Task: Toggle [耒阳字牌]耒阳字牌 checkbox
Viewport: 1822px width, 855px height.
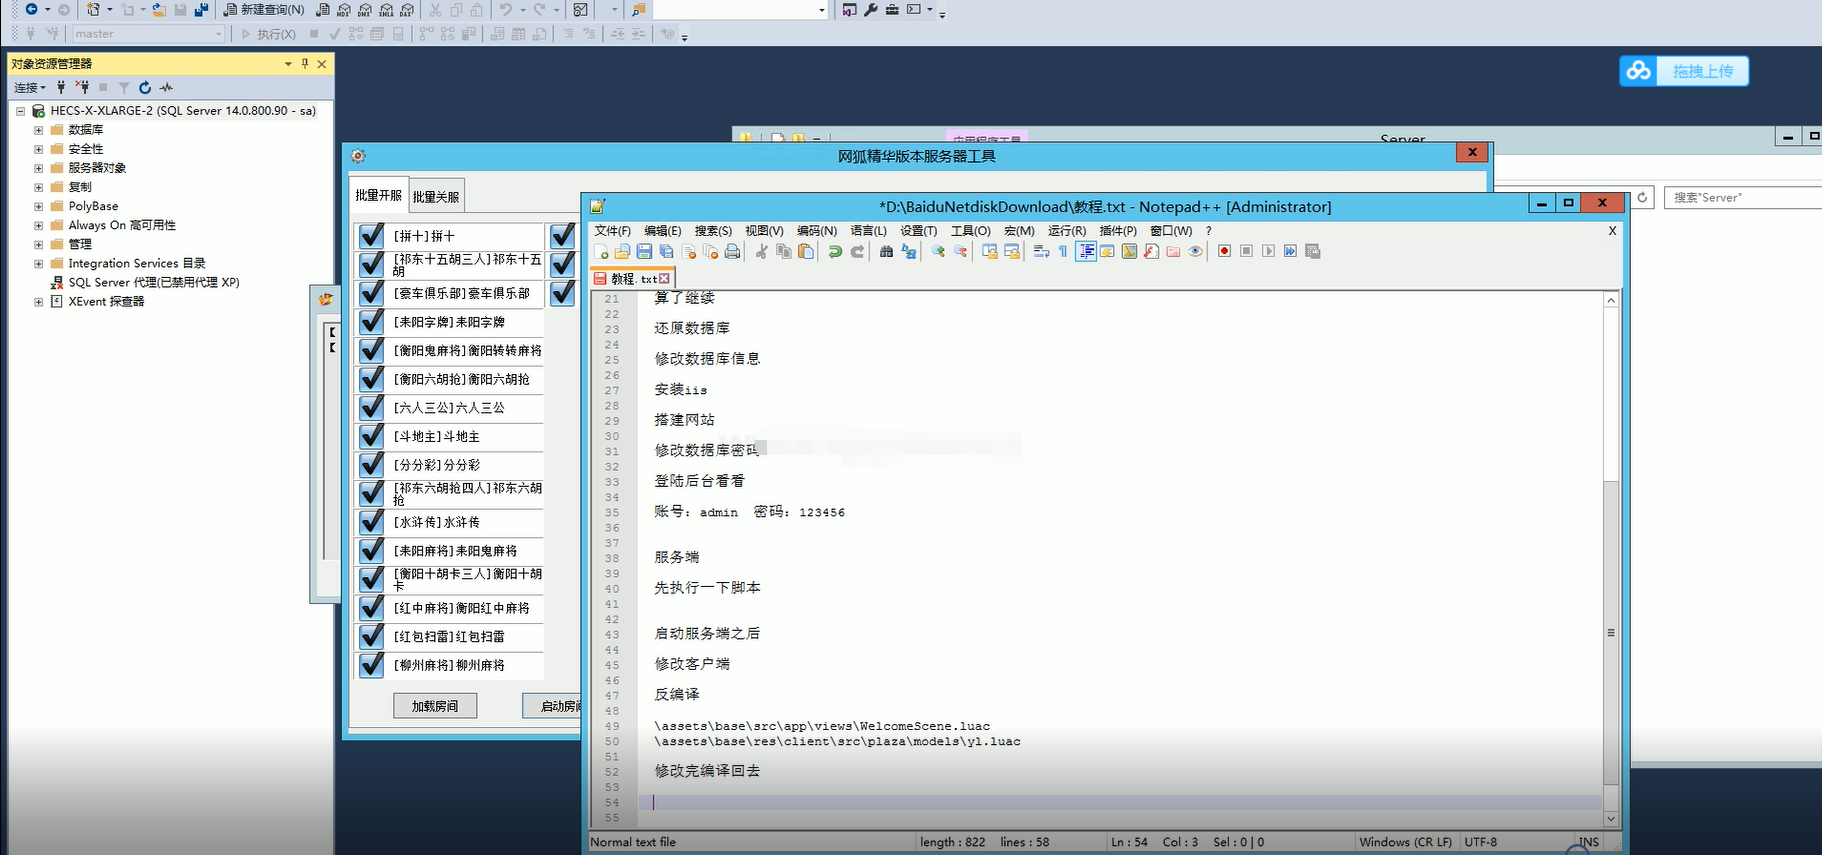Action: (371, 321)
